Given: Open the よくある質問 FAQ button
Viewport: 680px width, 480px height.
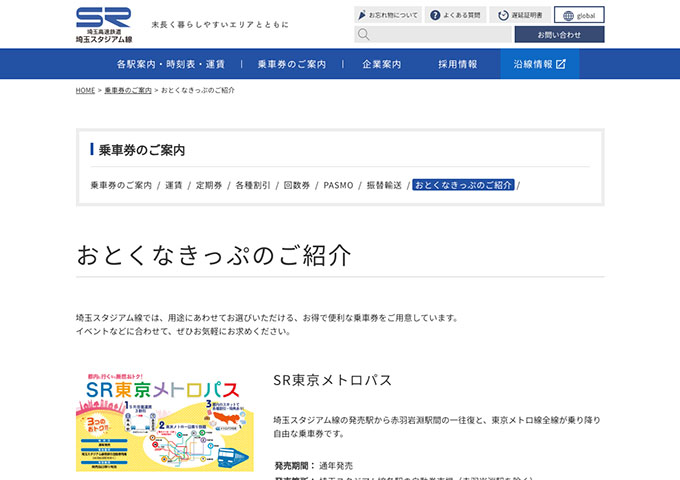Looking at the screenshot, I should 455,15.
